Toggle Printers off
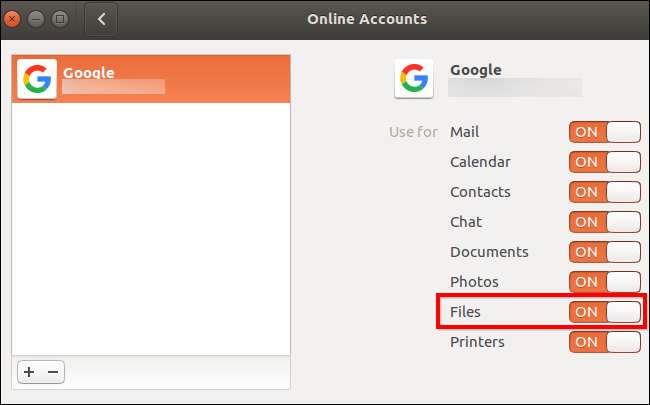 (604, 342)
